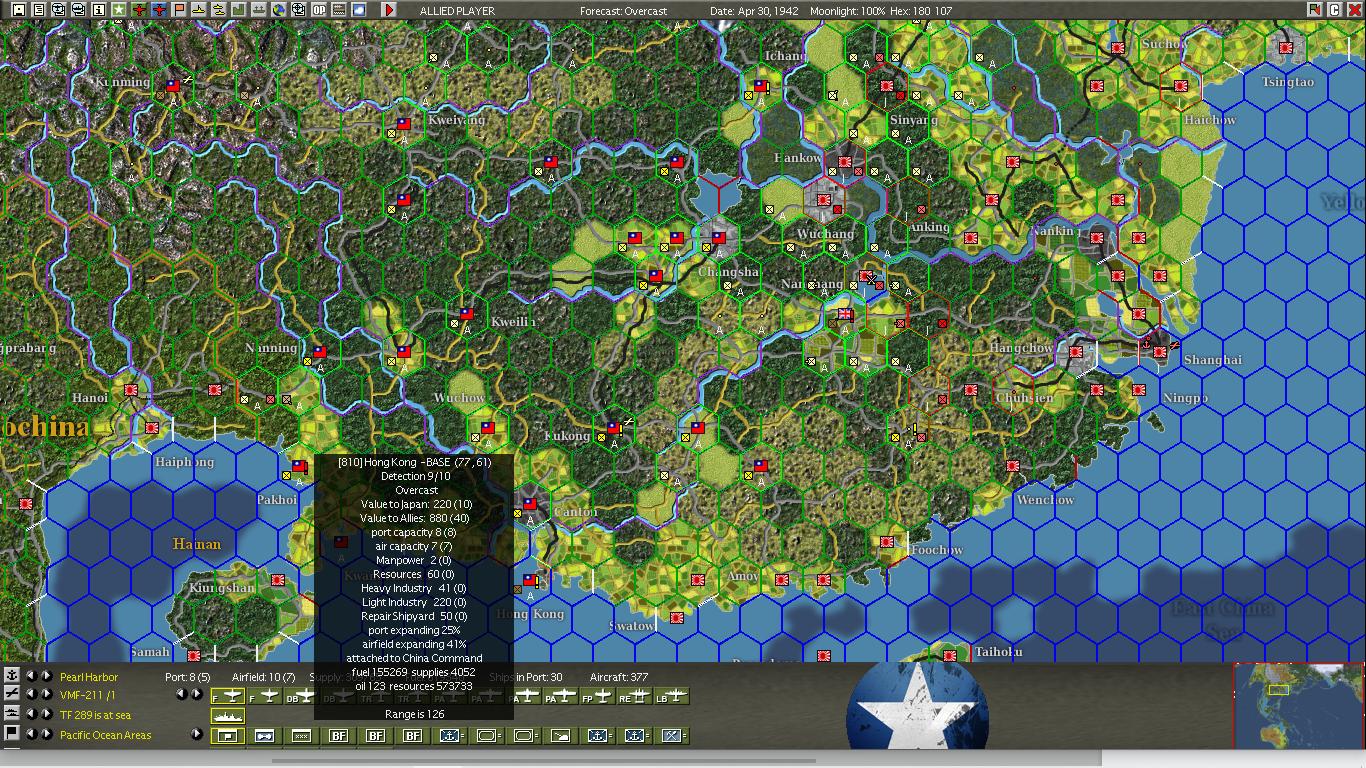Click the aircraft icon beside VMF-211 /1
The height and width of the screenshot is (768, 1366).
pos(12,694)
